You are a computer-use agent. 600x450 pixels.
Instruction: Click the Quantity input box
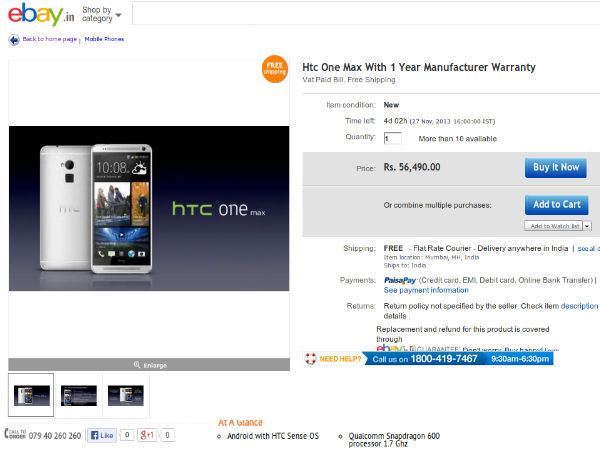[x=393, y=139]
